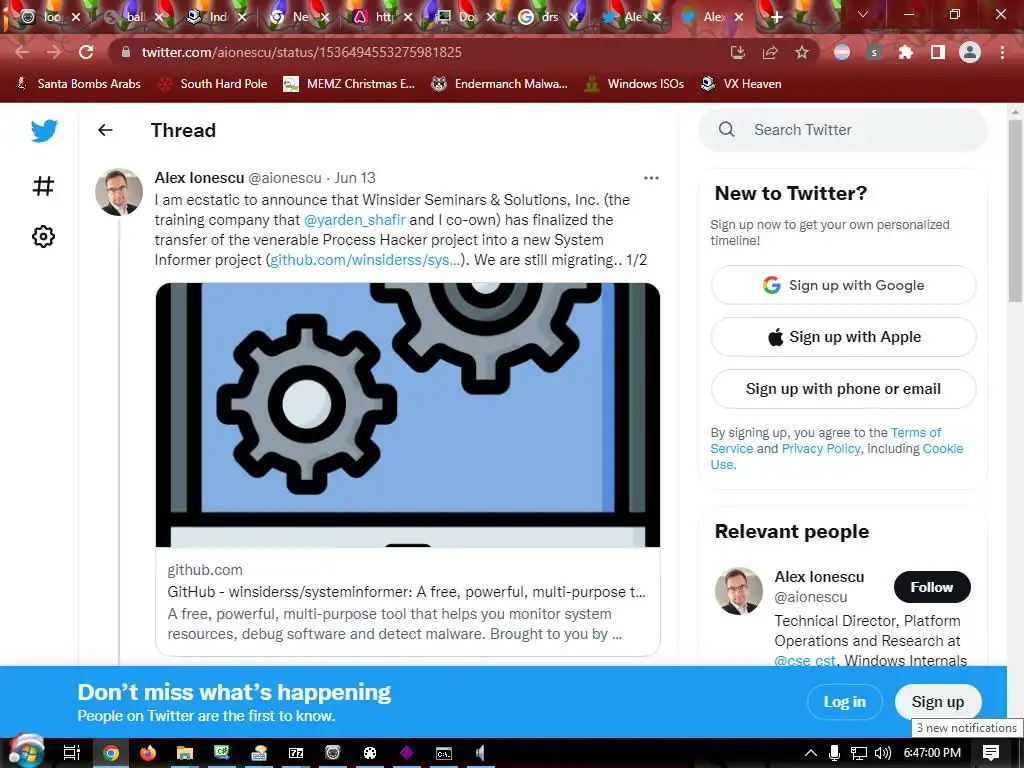Screen dimensions: 1024x768
Task: Click the Twitter bird home icon
Action: click(44, 131)
